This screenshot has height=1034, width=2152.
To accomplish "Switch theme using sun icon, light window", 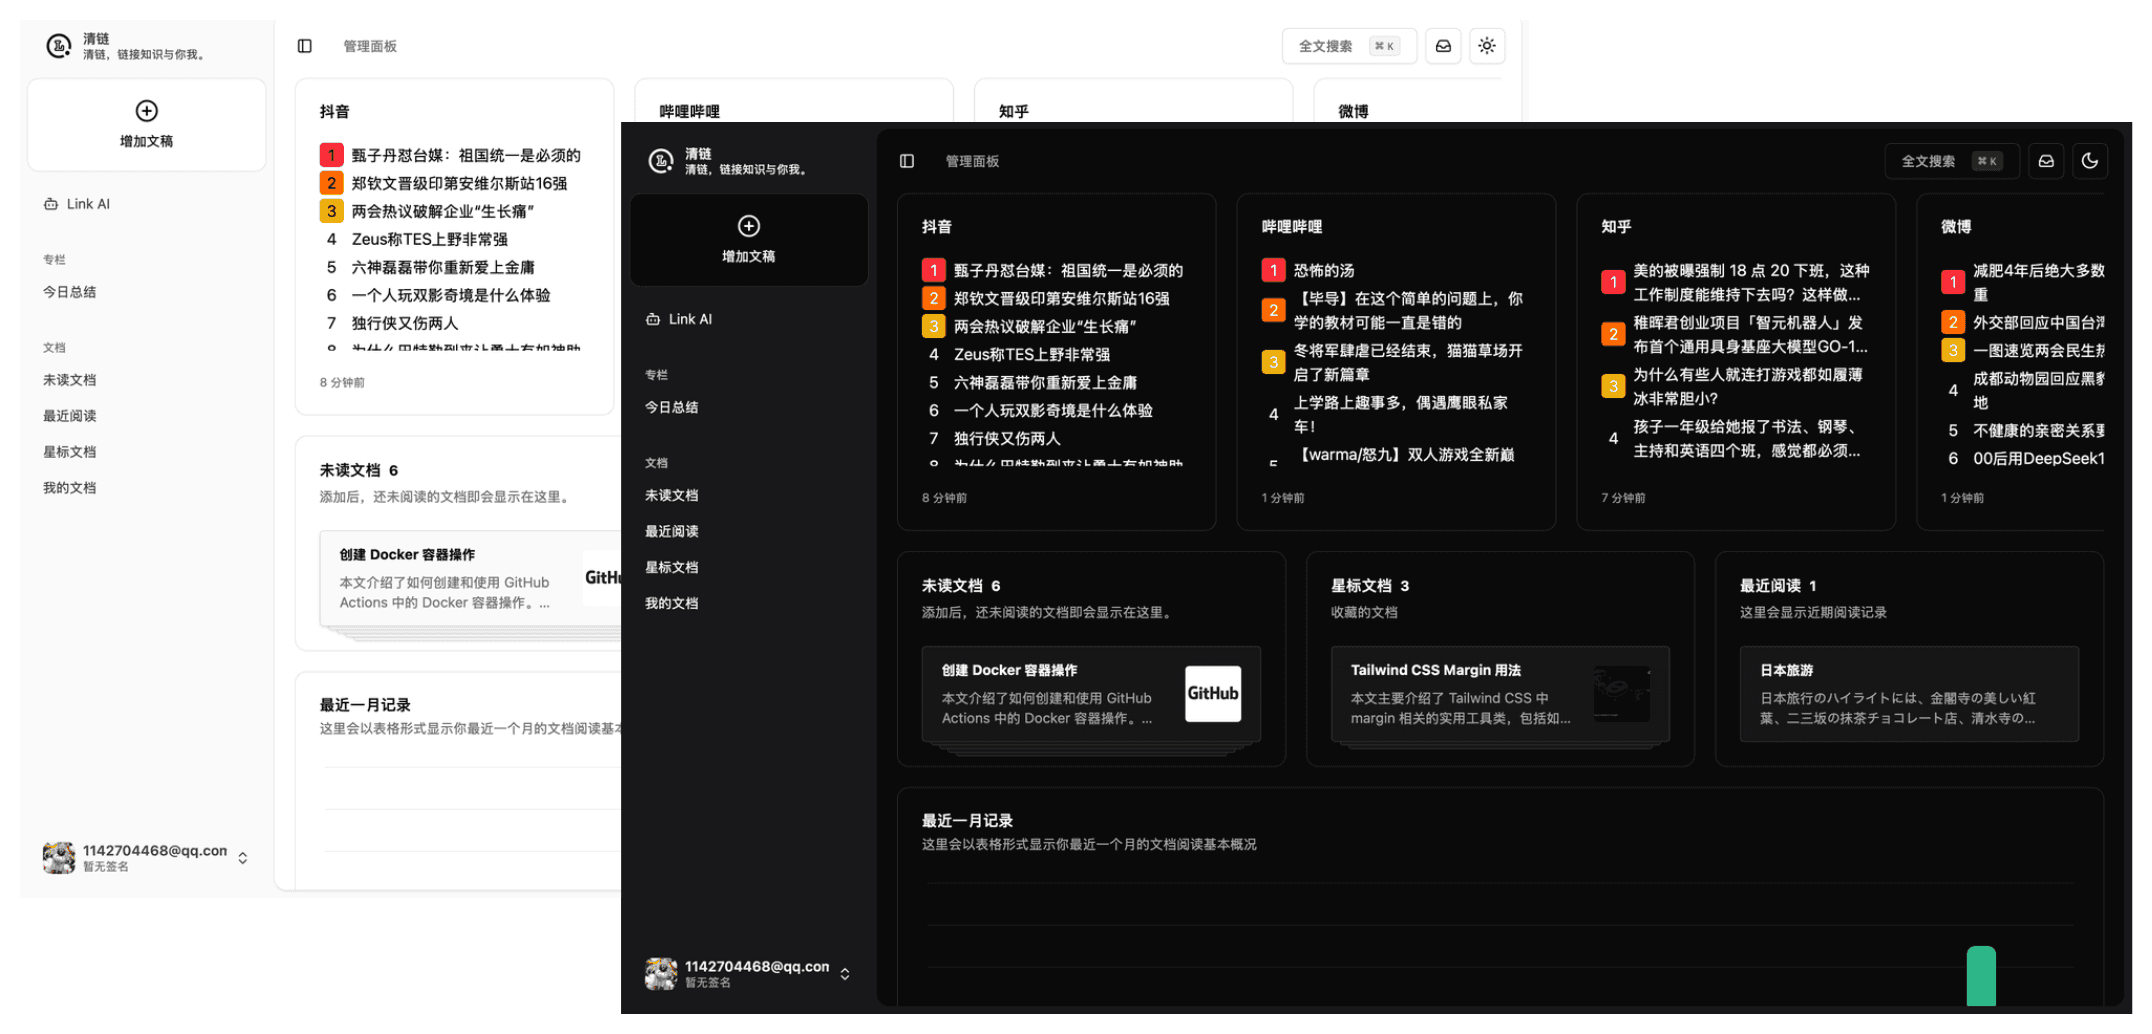I will point(1487,46).
